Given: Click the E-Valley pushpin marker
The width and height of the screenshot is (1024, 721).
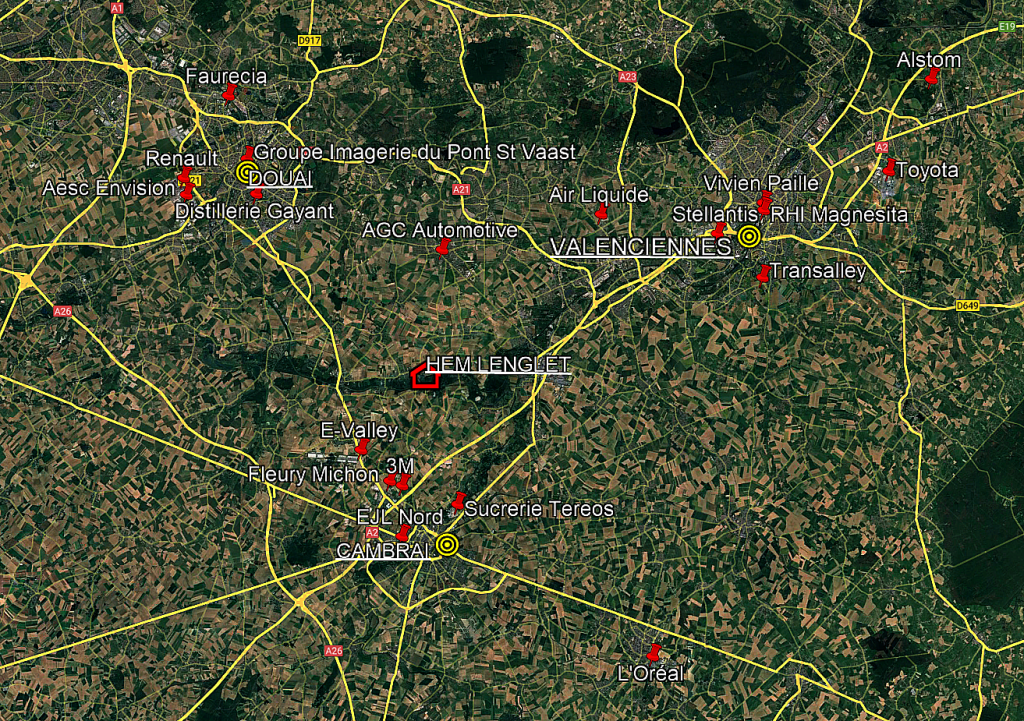Looking at the screenshot, I should [361, 447].
